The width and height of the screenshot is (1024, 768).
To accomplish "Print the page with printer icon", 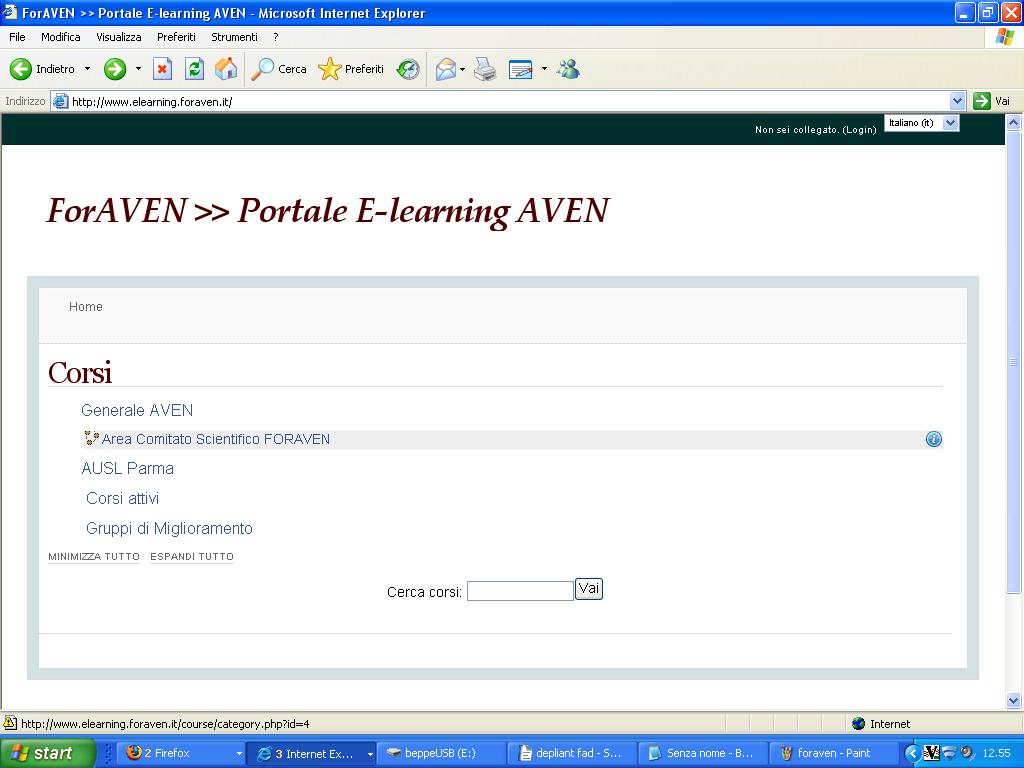I will [485, 69].
